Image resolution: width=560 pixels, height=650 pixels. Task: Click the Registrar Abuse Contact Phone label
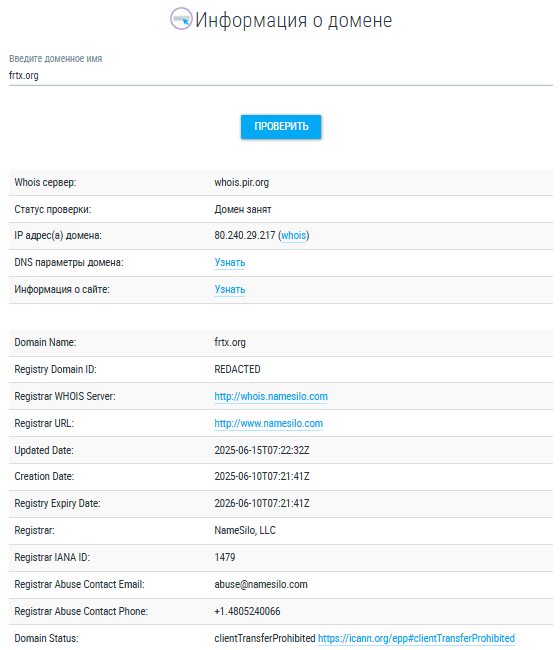pos(81,611)
